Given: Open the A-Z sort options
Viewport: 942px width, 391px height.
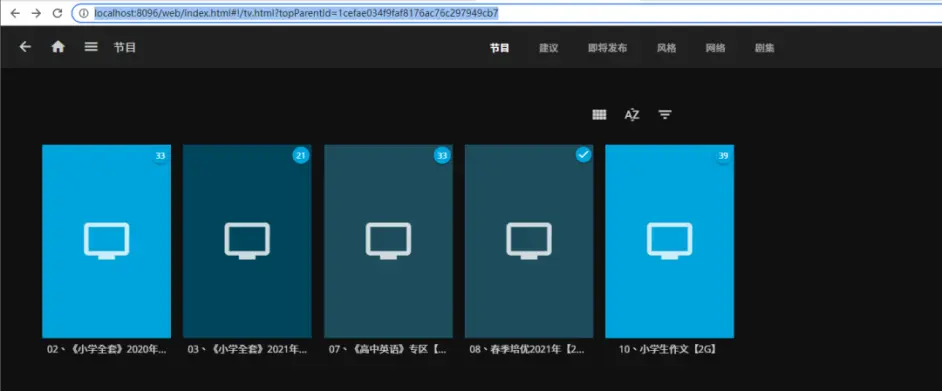Looking at the screenshot, I should (x=631, y=115).
